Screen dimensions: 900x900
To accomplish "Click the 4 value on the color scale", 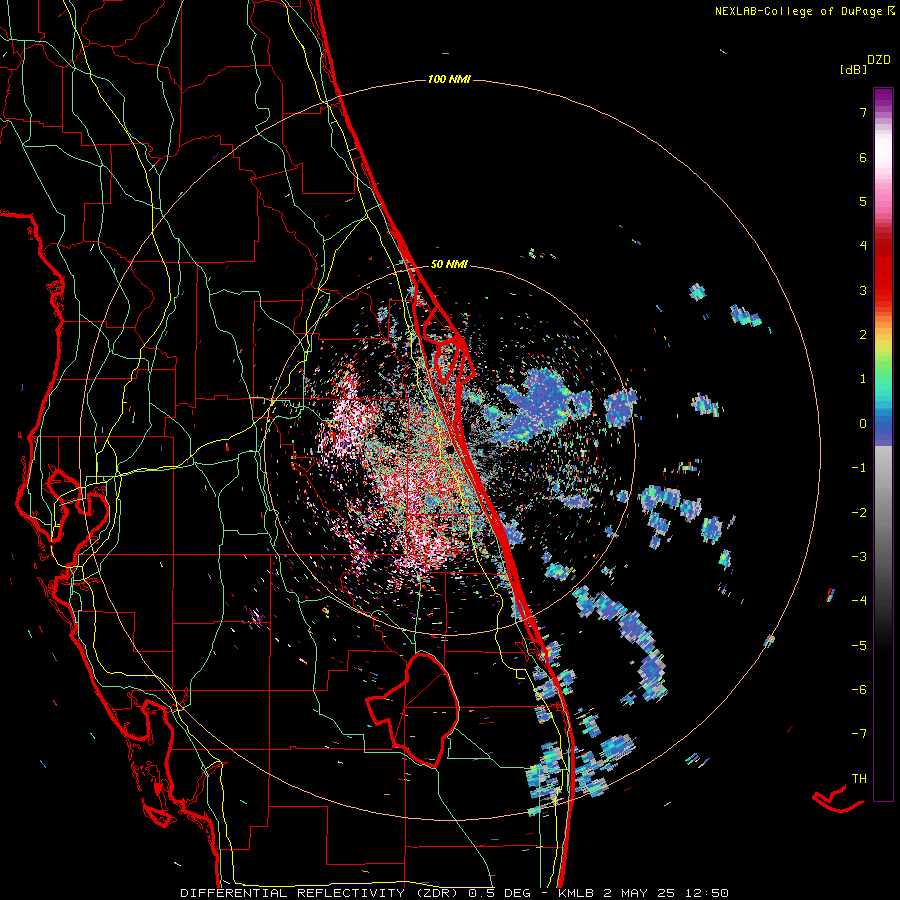I will 863,246.
